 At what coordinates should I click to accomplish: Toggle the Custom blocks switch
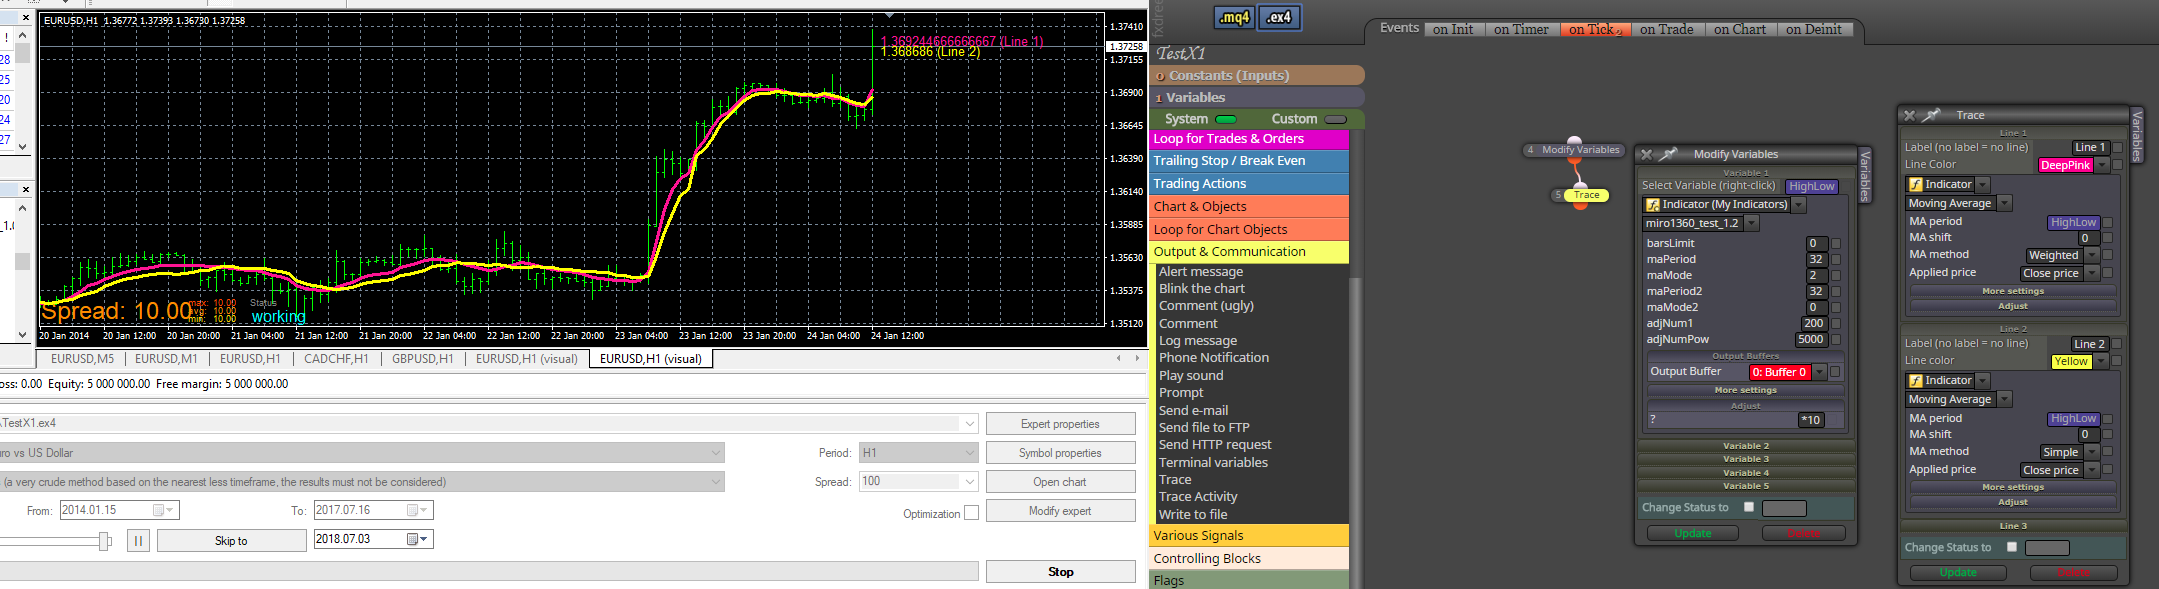(1335, 119)
